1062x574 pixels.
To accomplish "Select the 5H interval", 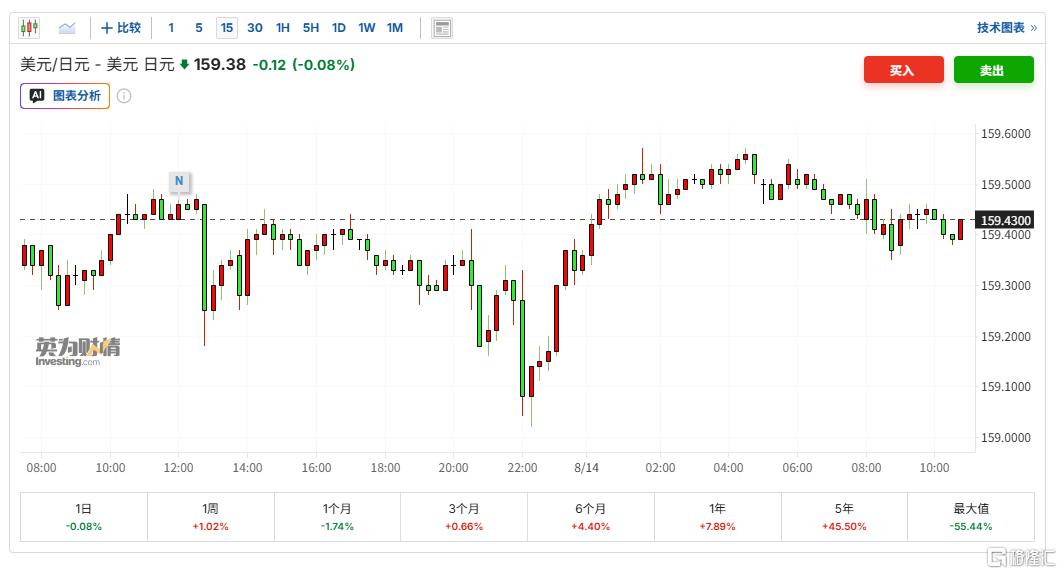I will [x=311, y=28].
